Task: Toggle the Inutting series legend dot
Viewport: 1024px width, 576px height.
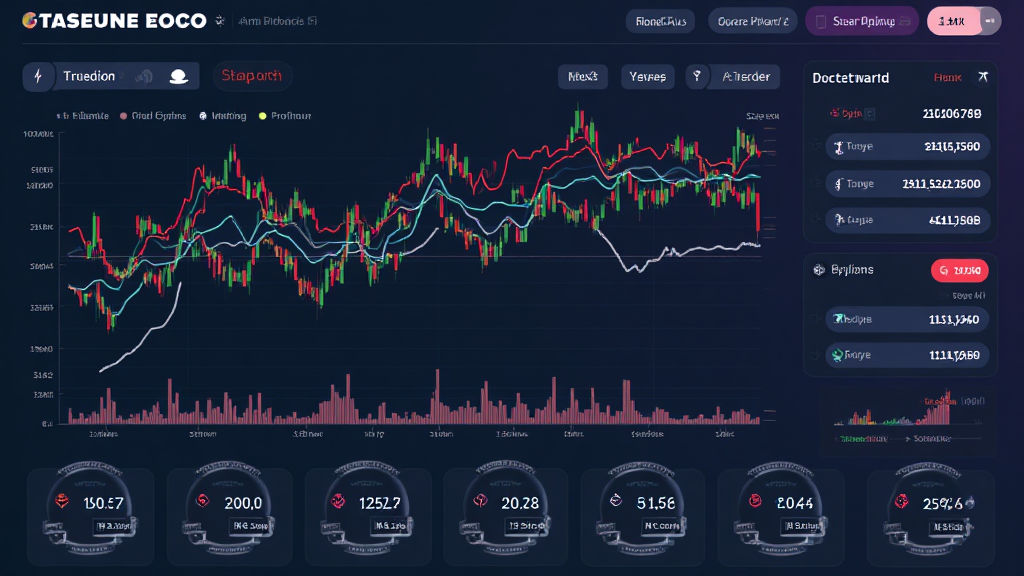Action: (203, 114)
